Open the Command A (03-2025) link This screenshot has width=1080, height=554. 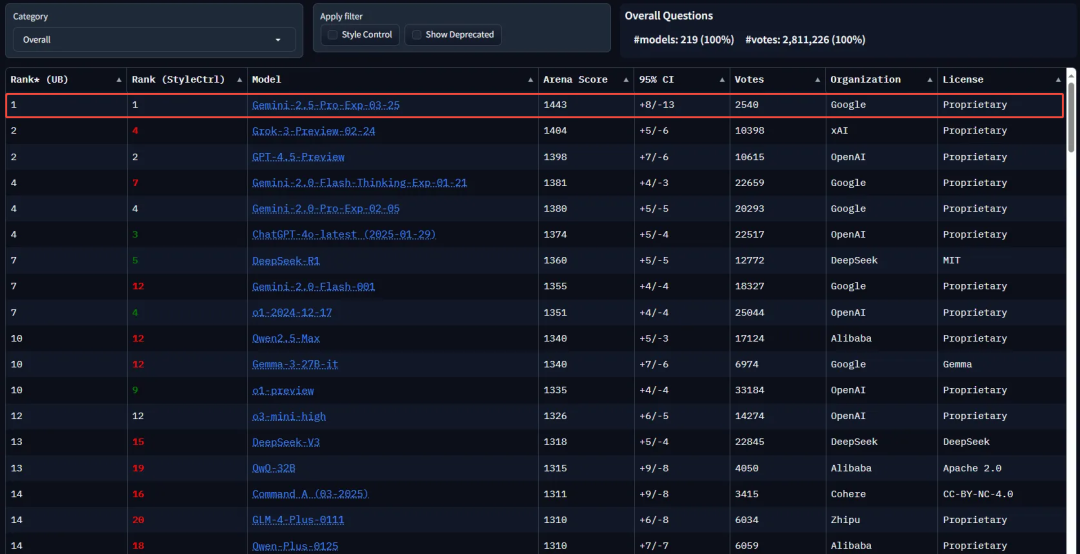click(310, 494)
